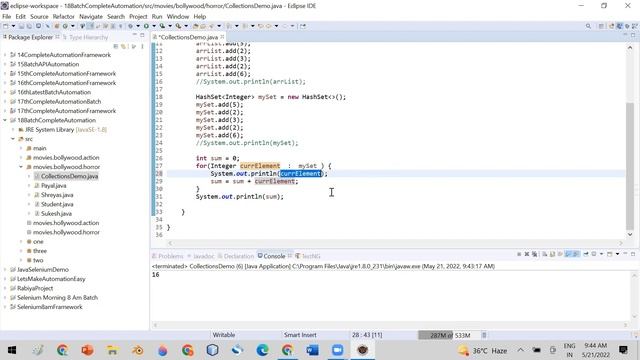Click the weather widget 36°C Haze

[x=483, y=350]
